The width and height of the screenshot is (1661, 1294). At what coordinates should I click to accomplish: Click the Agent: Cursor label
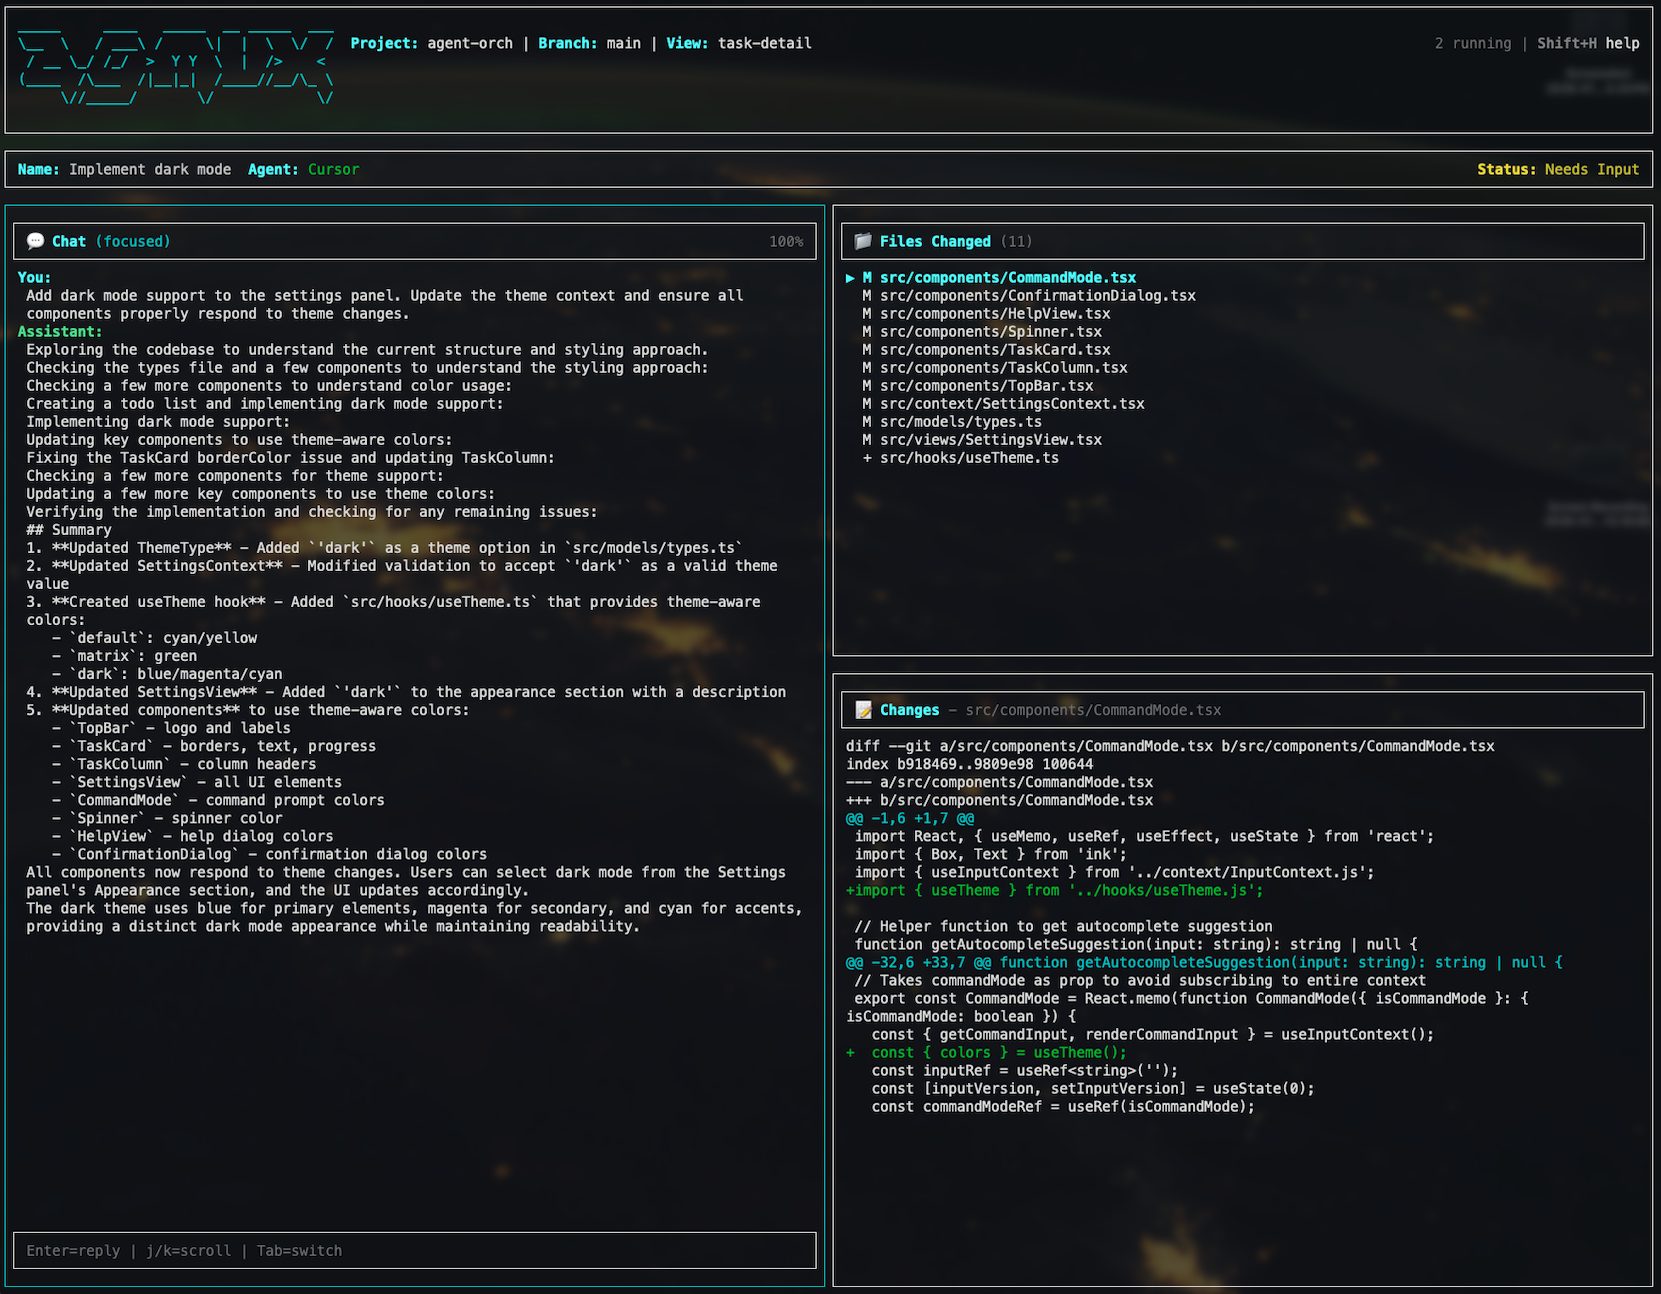[303, 170]
